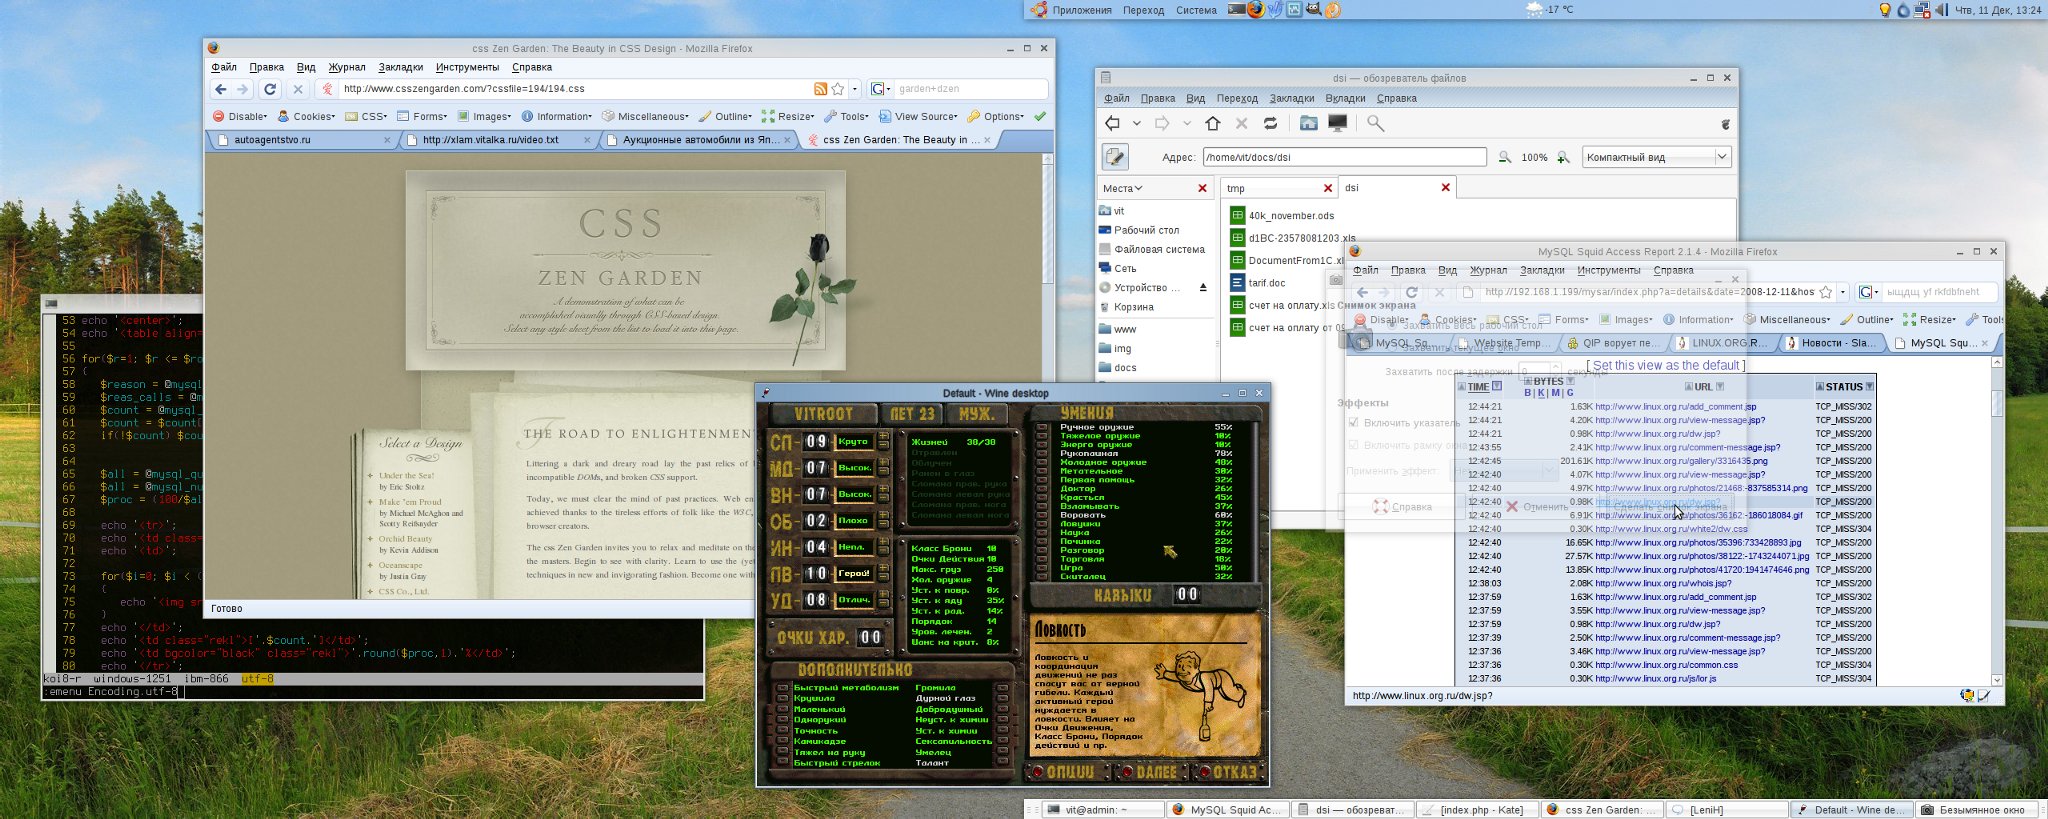The width and height of the screenshot is (2048, 819).
Task: Open Журнал menu in Zen Garden Firefox
Action: point(347,67)
